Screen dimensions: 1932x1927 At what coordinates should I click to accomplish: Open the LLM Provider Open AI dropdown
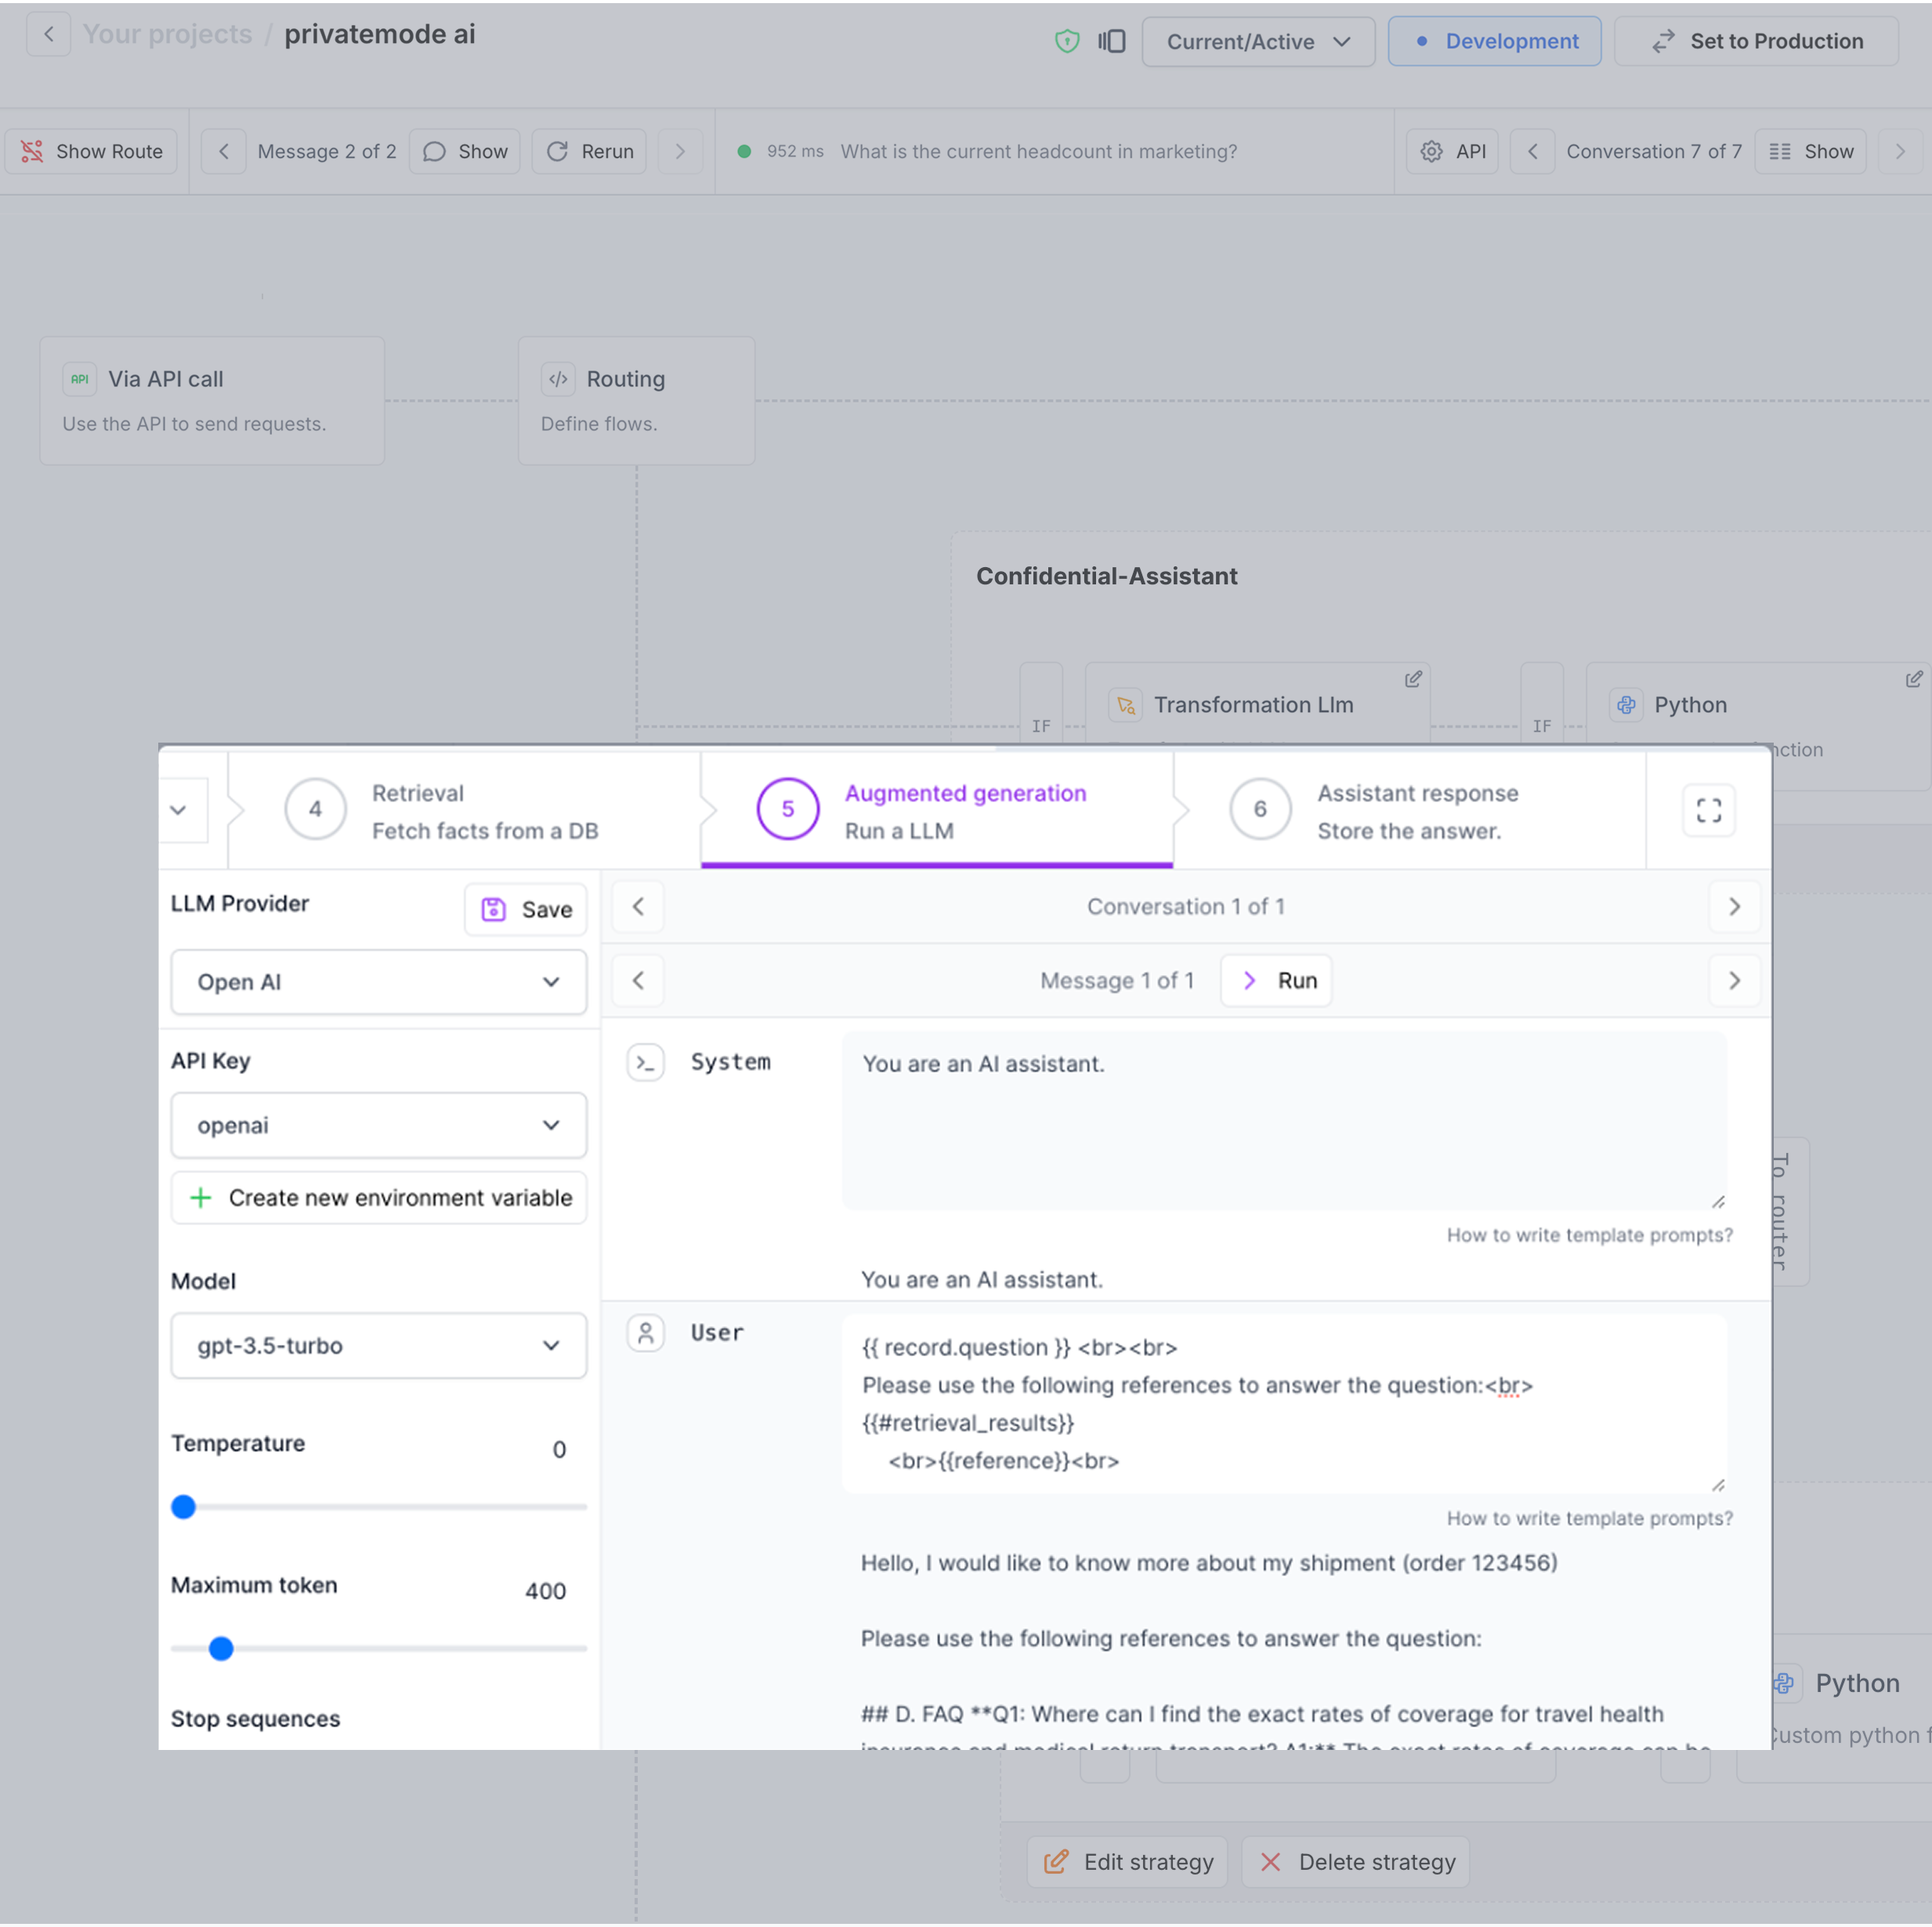[378, 982]
